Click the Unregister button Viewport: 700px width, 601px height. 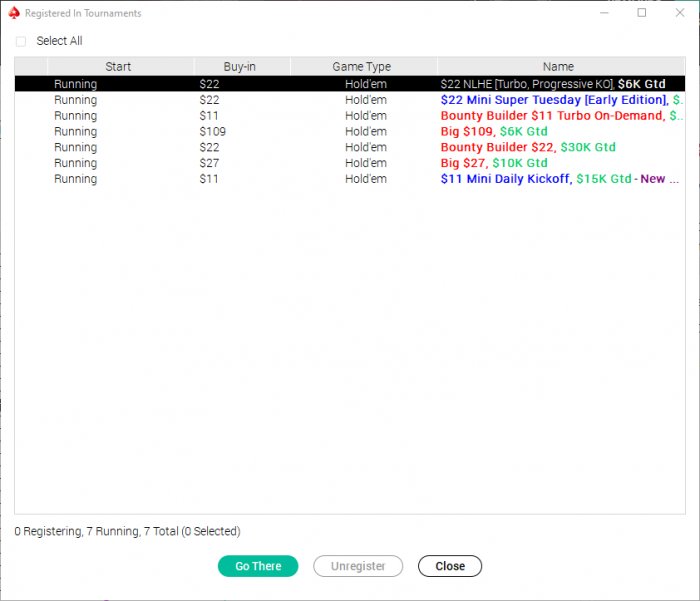pos(358,566)
